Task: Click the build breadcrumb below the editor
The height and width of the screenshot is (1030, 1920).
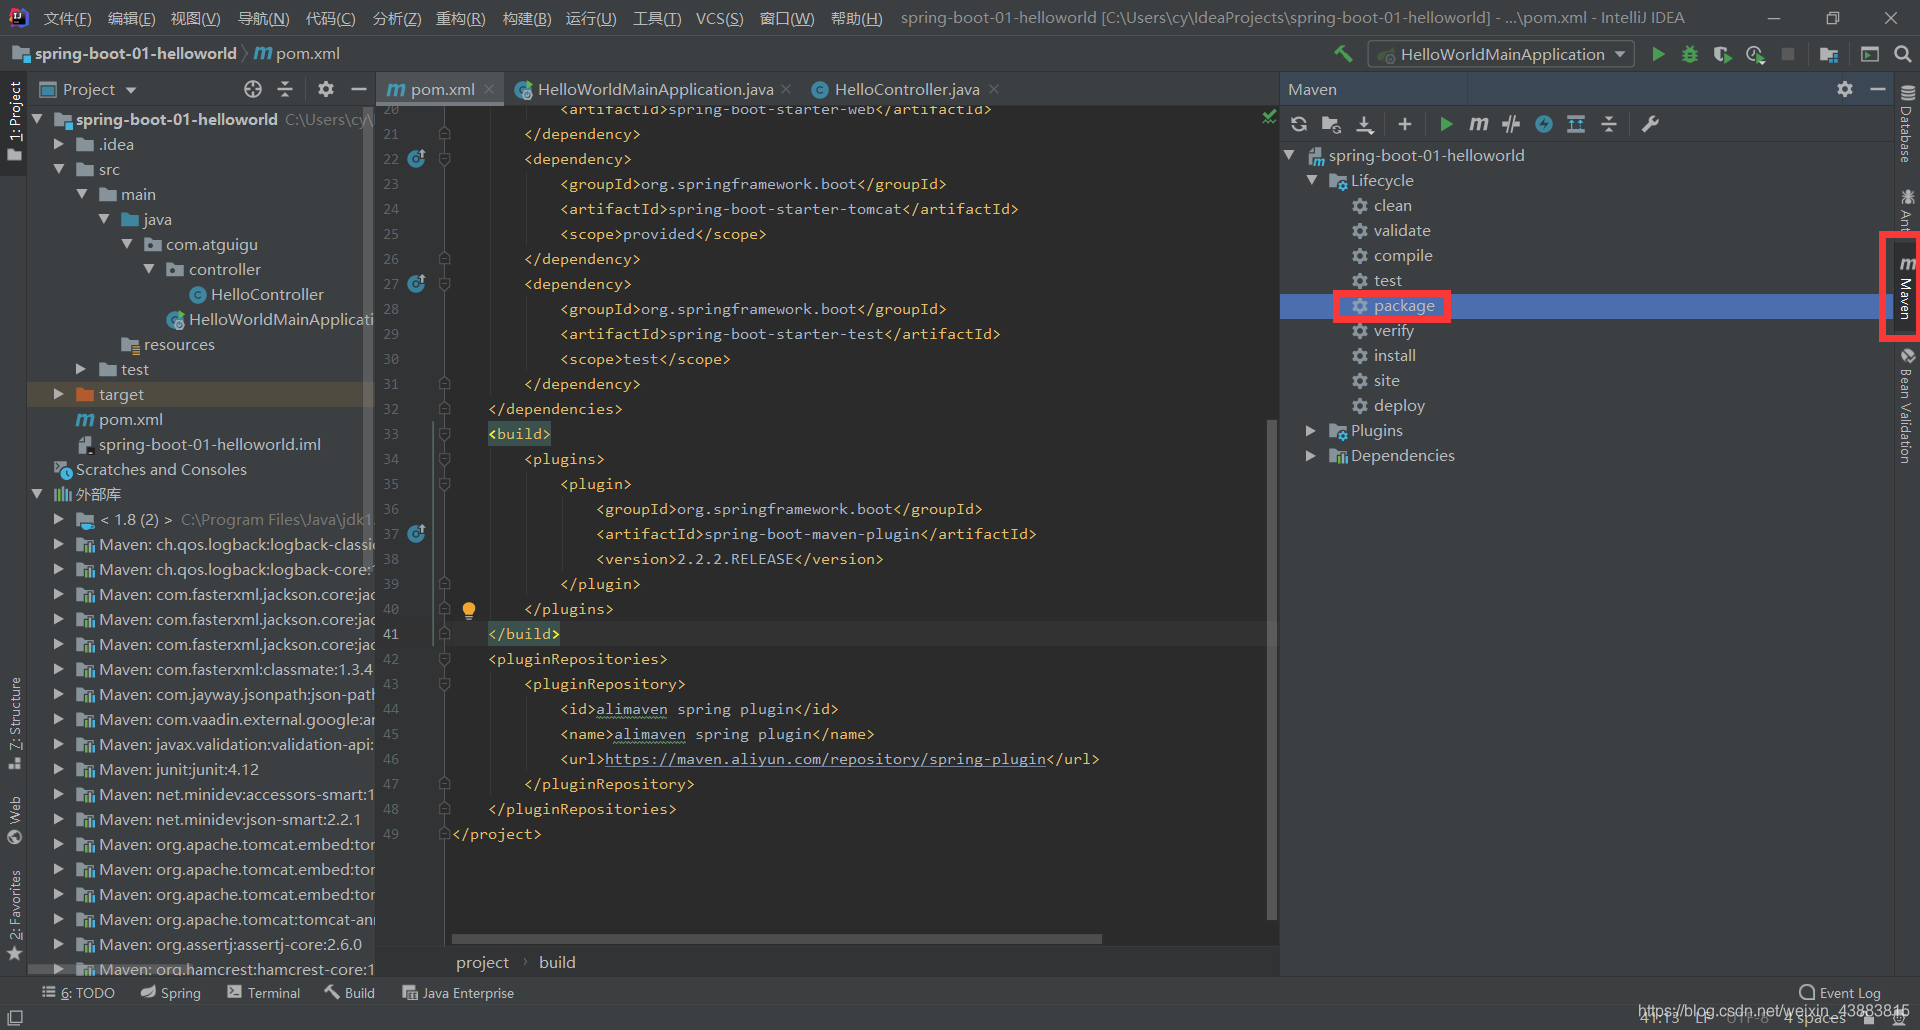Action: (557, 962)
